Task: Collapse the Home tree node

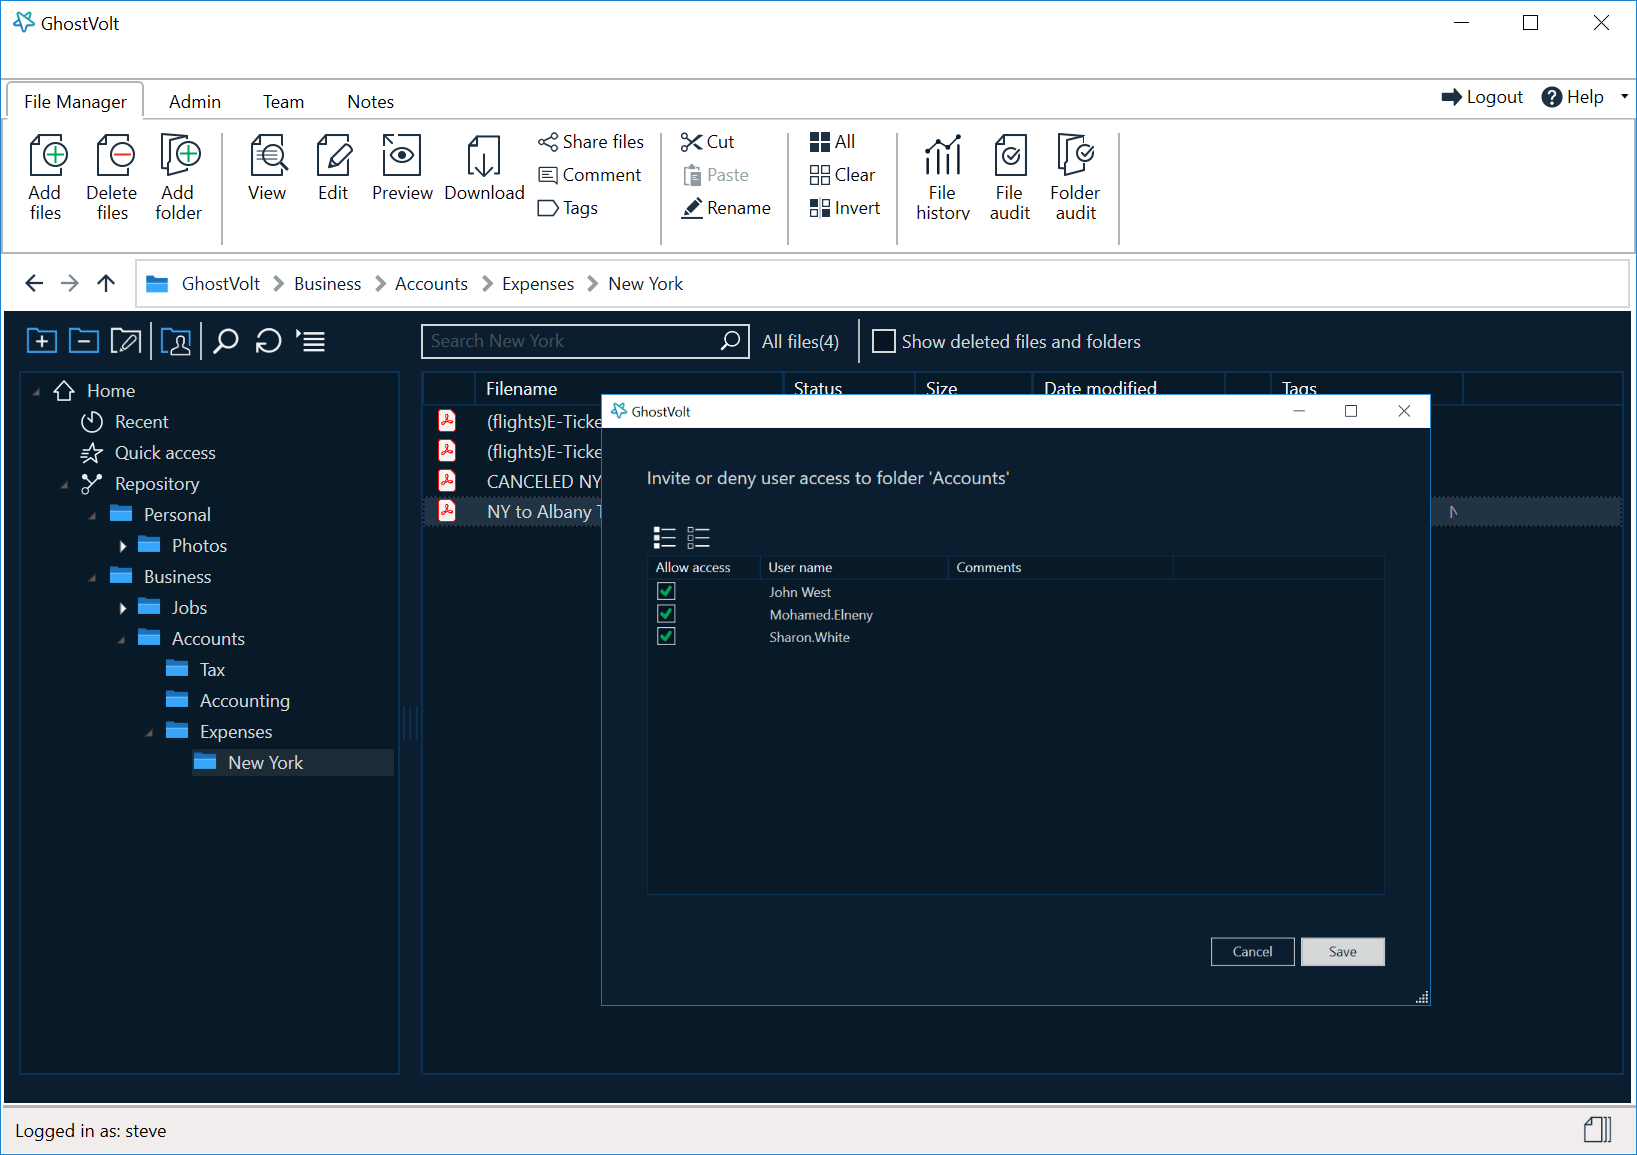Action: [x=36, y=391]
